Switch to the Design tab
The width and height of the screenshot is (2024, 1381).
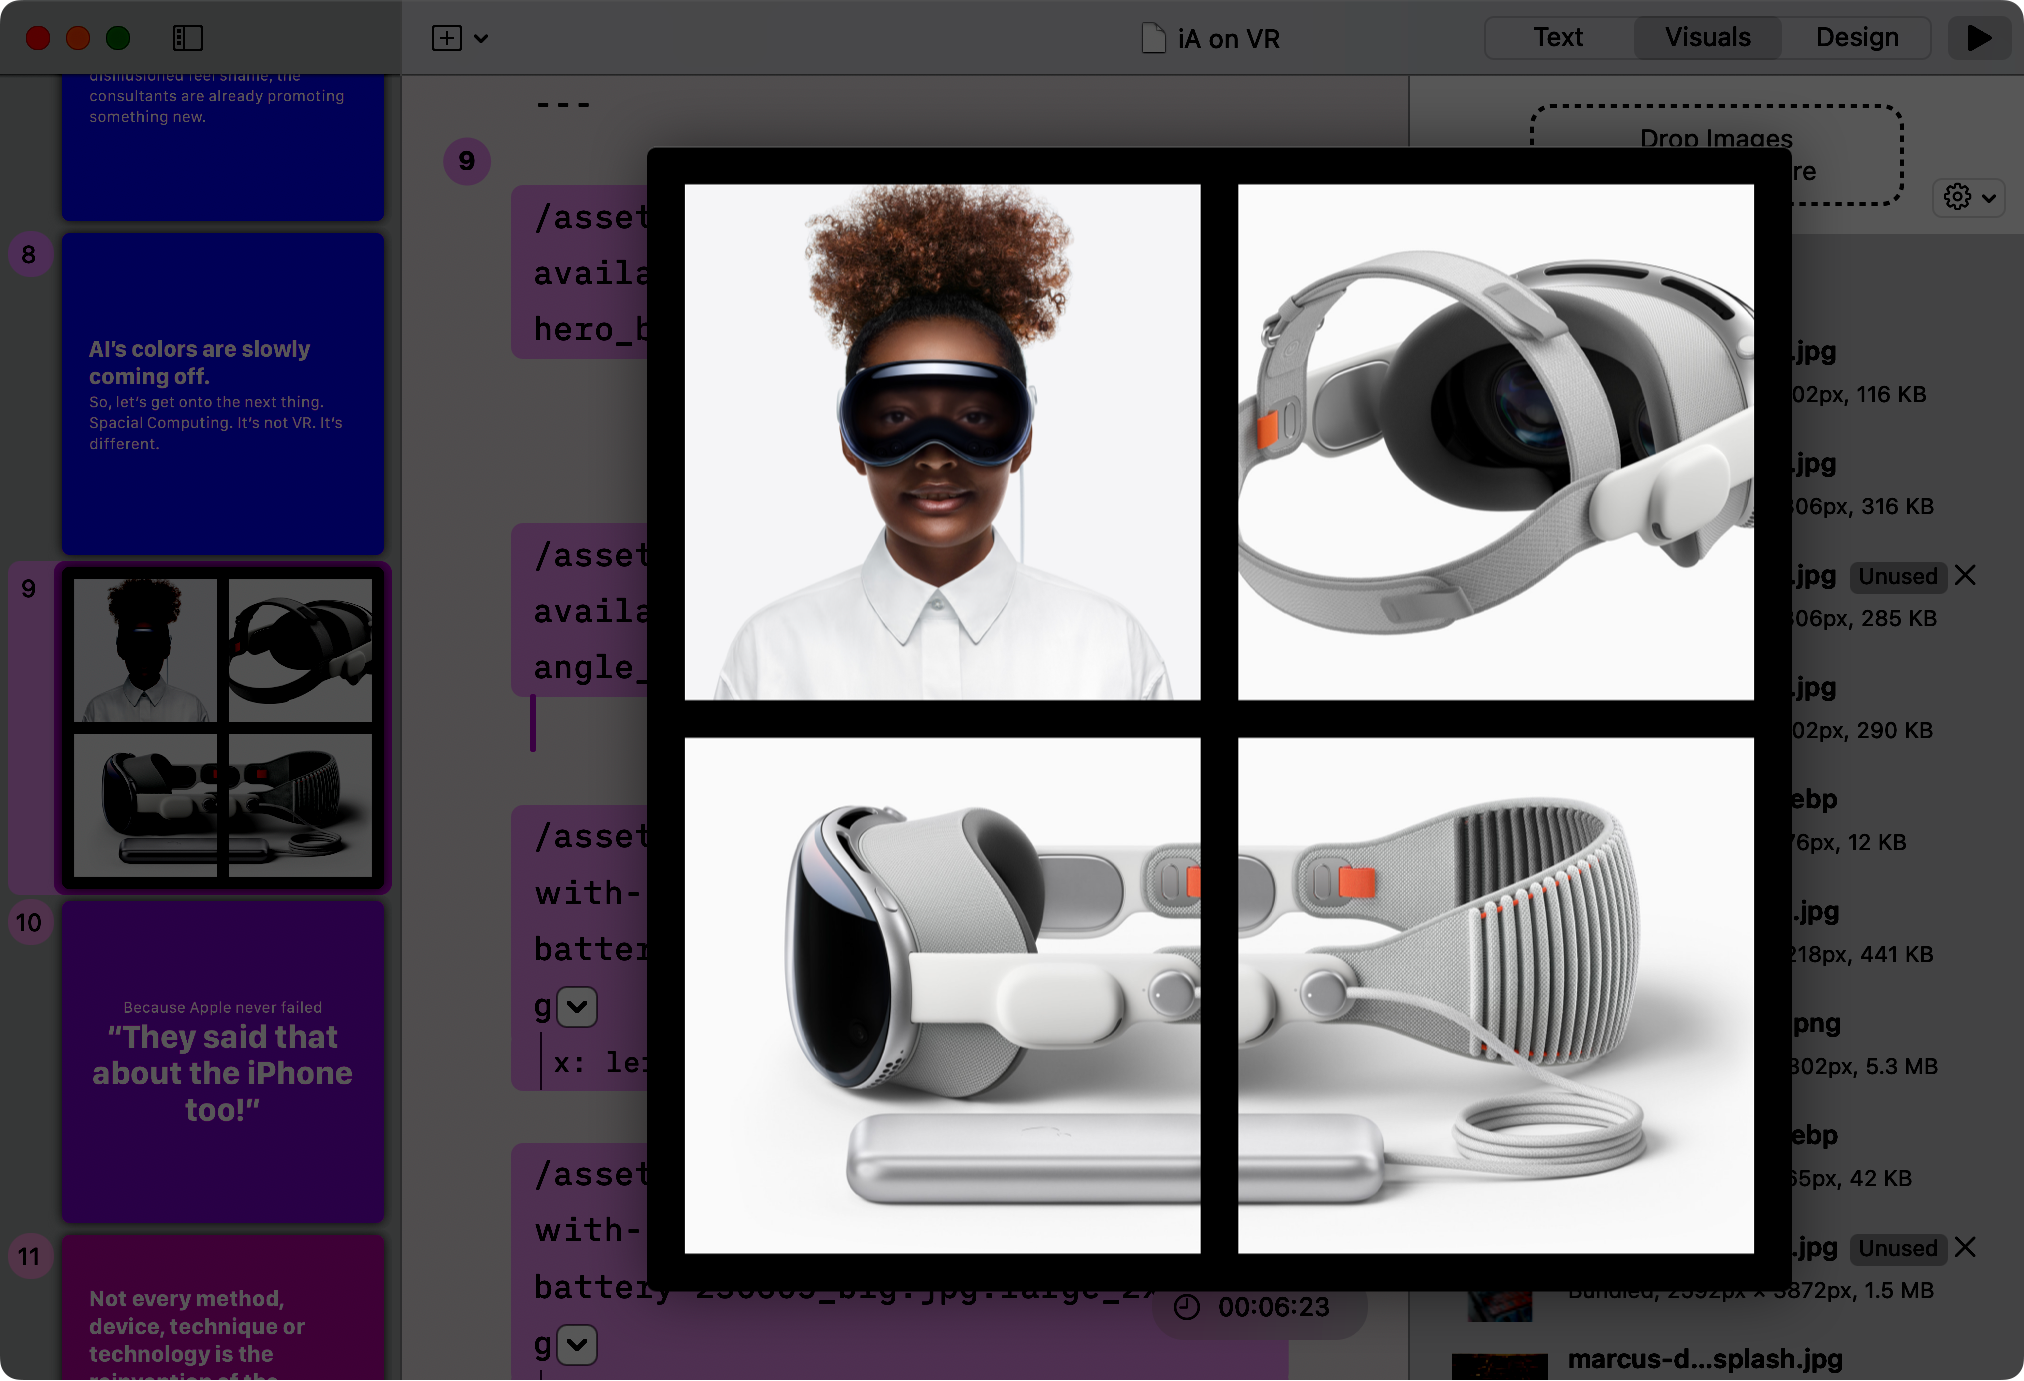[x=1856, y=37]
